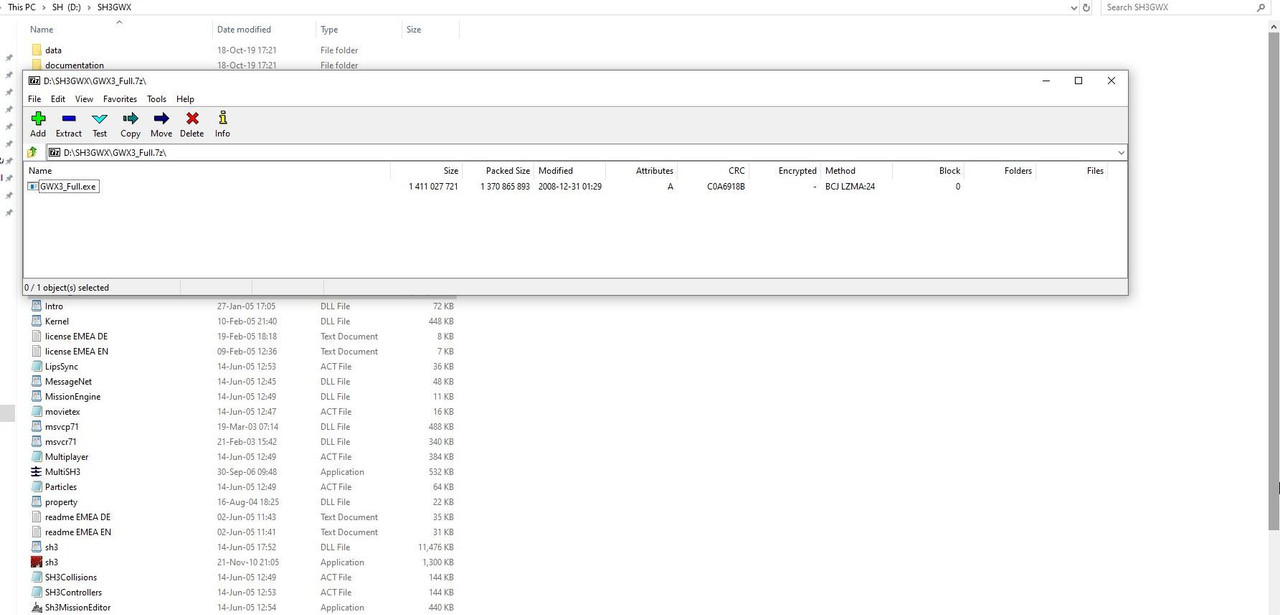
Task: Click SH3GWX breadcrumb segment
Action: pyautogui.click(x=115, y=7)
